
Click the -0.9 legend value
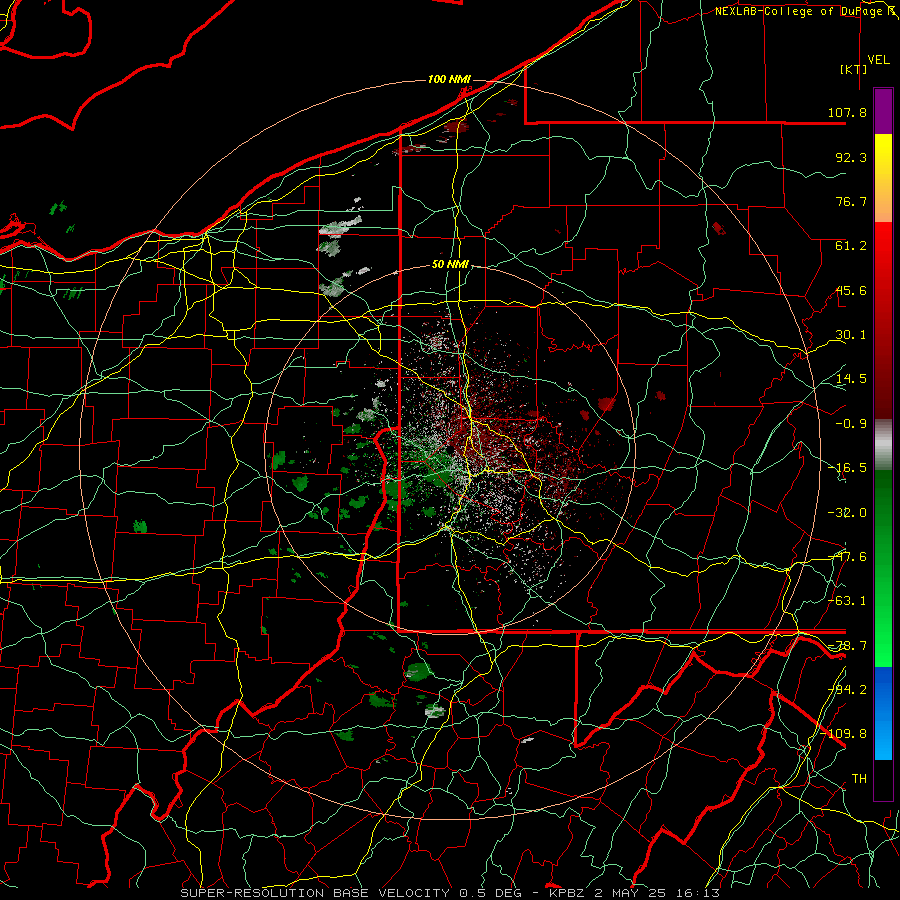851,424
